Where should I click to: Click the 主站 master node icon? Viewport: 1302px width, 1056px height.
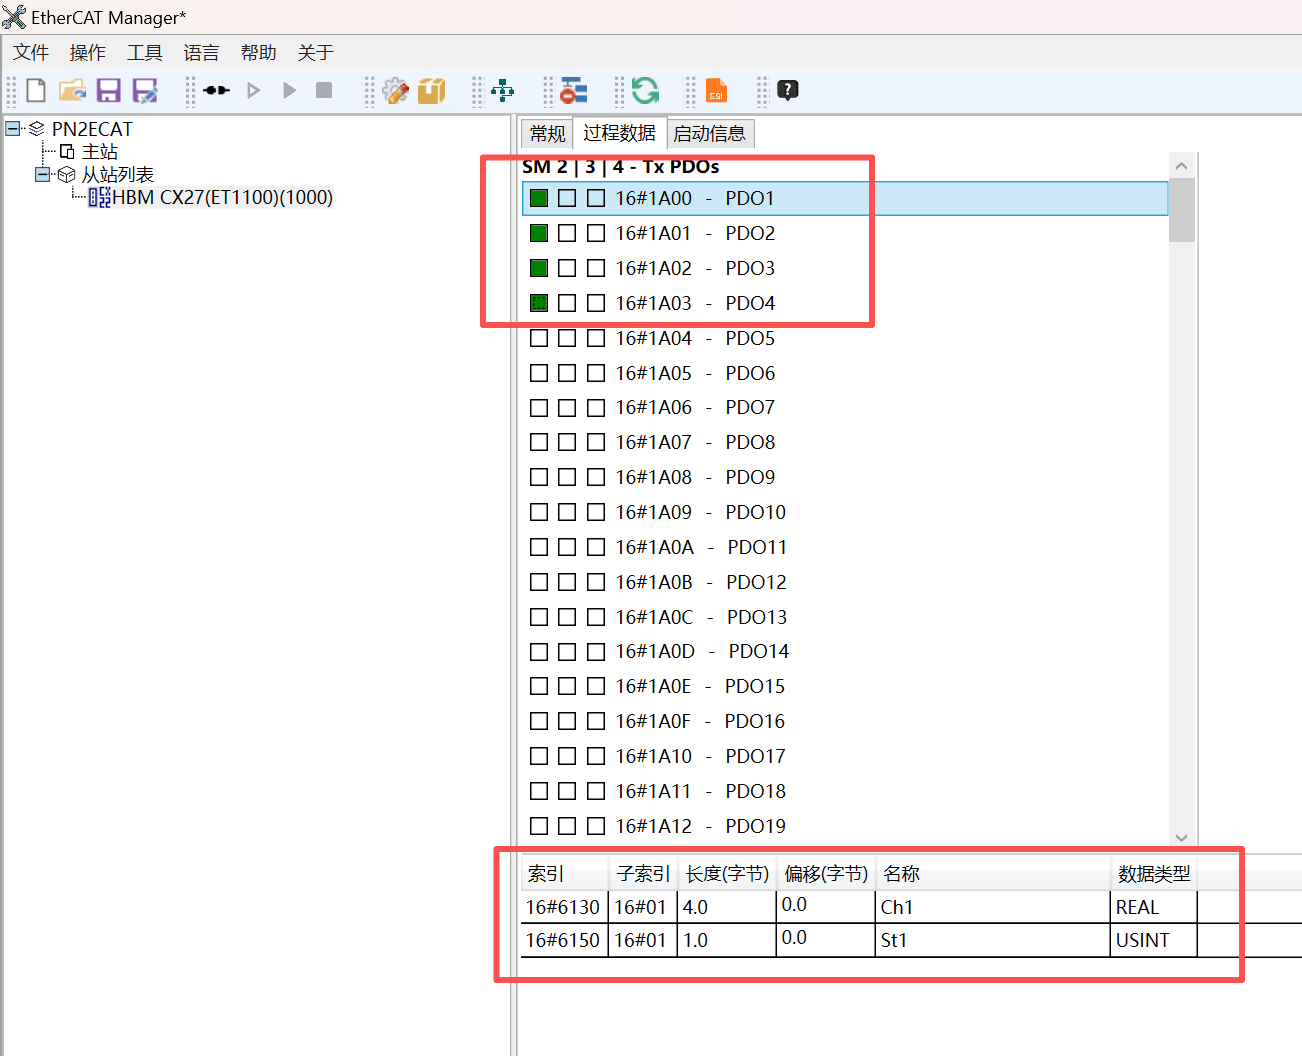click(67, 152)
